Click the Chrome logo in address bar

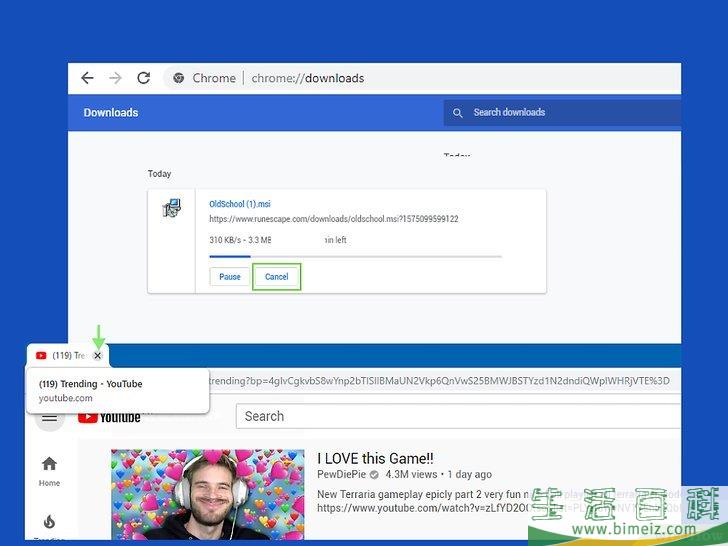[x=179, y=78]
